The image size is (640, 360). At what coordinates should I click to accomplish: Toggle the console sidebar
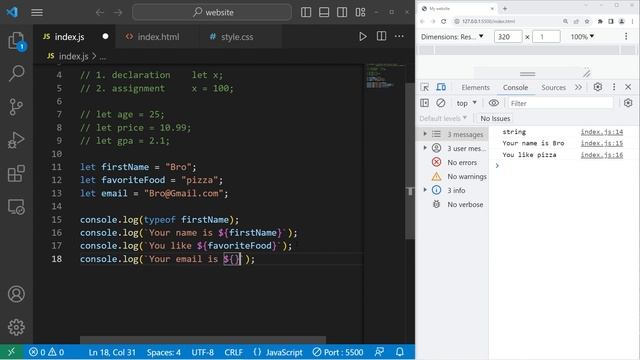[x=424, y=103]
